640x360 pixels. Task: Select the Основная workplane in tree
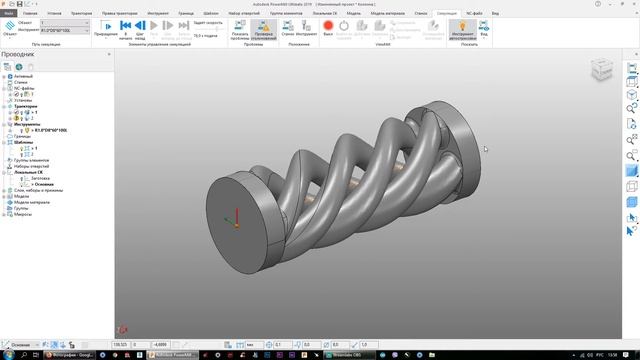43,184
